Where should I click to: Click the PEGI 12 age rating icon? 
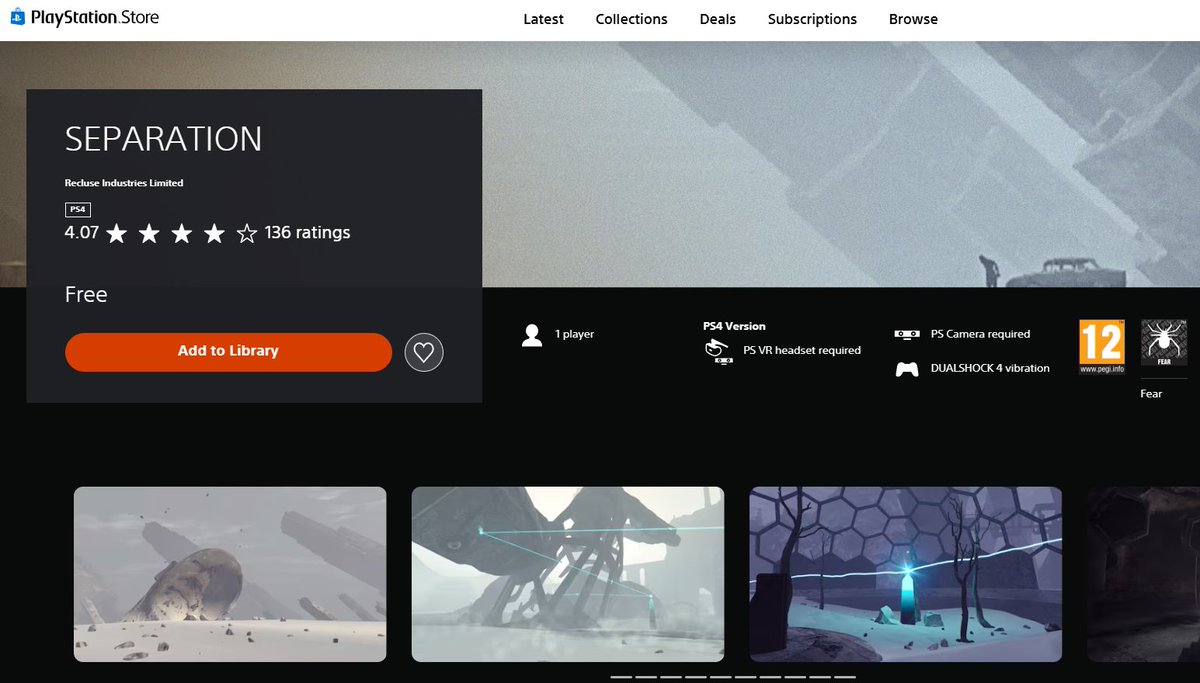[x=1102, y=347]
